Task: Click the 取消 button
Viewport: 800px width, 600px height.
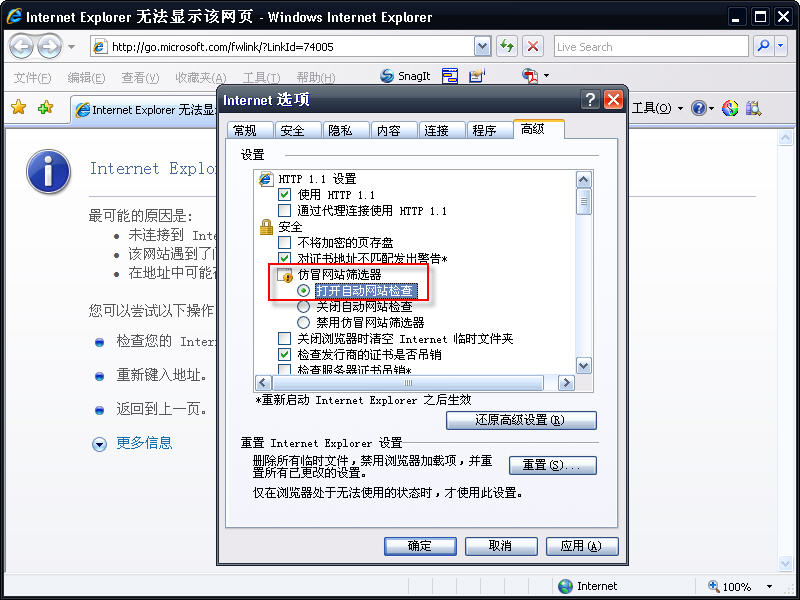Action: click(501, 546)
